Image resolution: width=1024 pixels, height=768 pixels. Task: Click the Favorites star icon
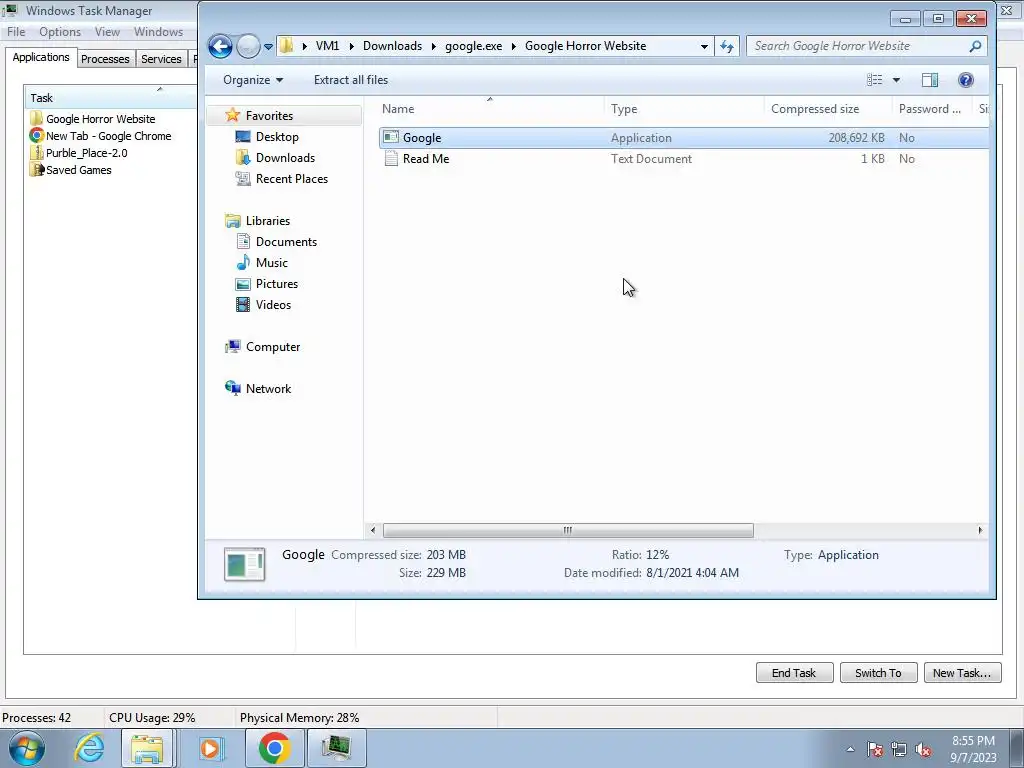[x=232, y=116]
